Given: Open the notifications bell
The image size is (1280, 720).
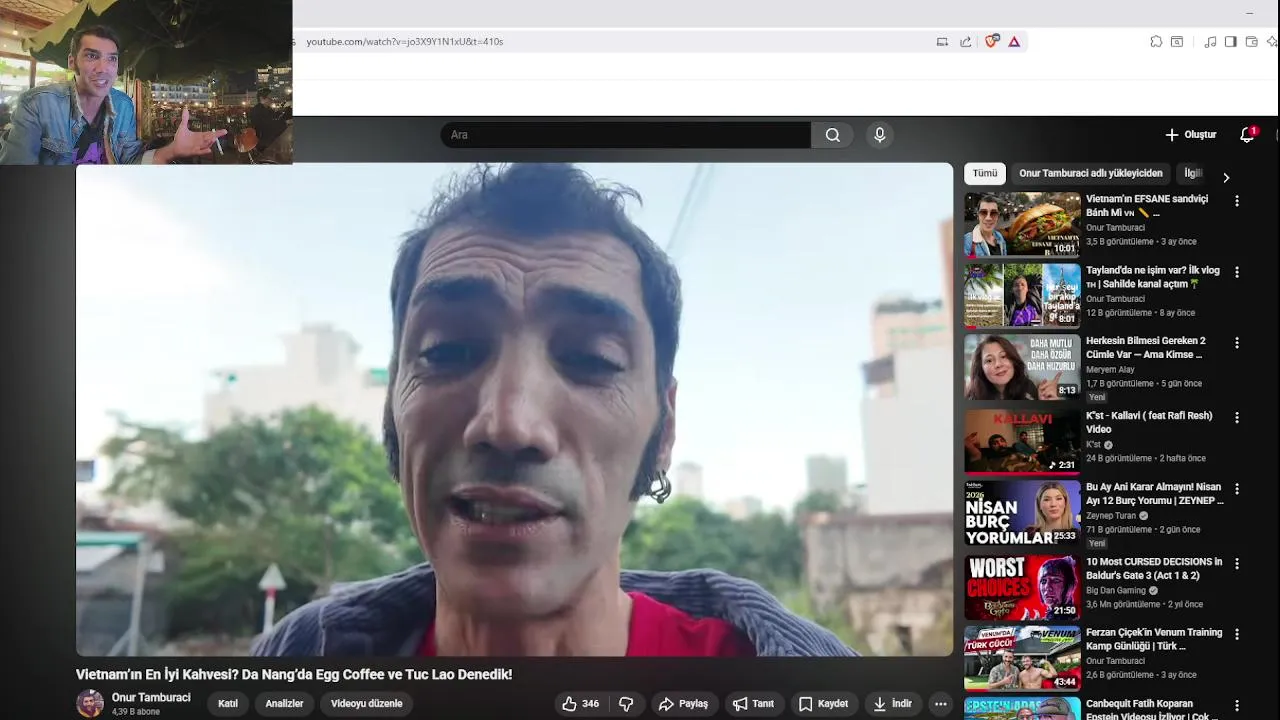Looking at the screenshot, I should pos(1247,135).
